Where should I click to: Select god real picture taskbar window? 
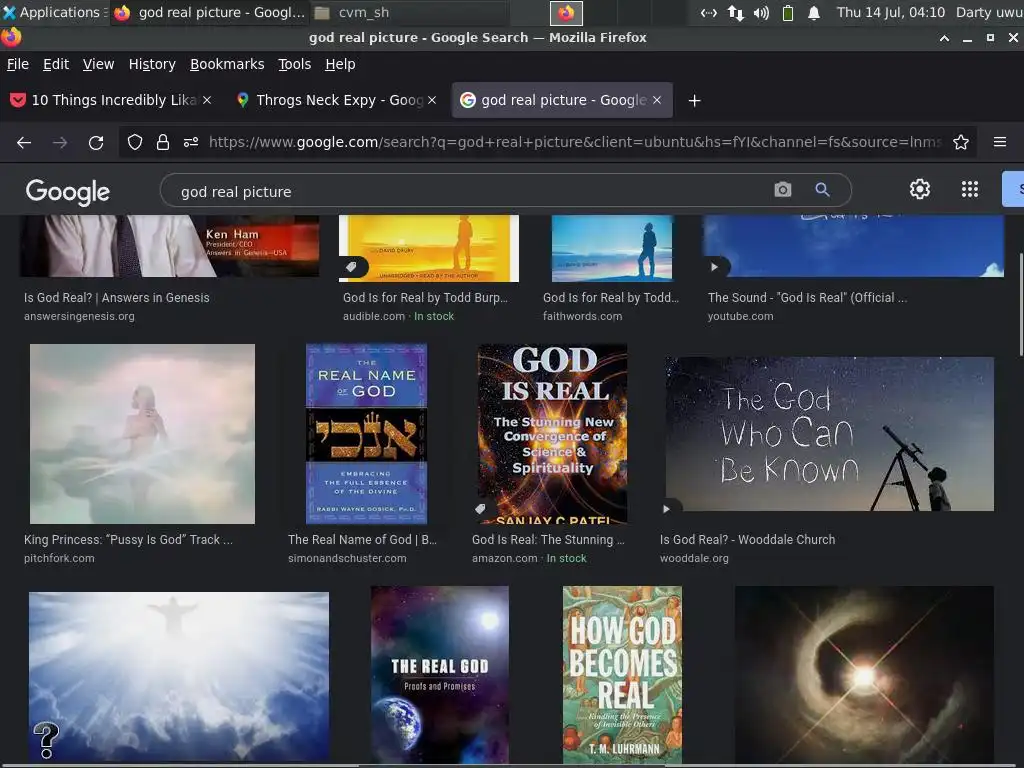pyautogui.click(x=209, y=12)
